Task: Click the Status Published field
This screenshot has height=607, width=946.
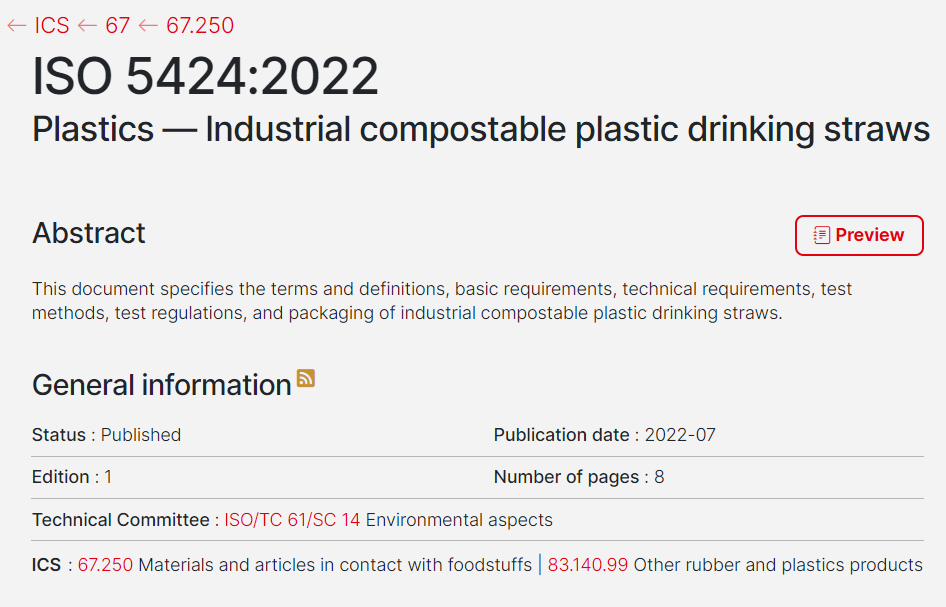Action: (x=107, y=435)
